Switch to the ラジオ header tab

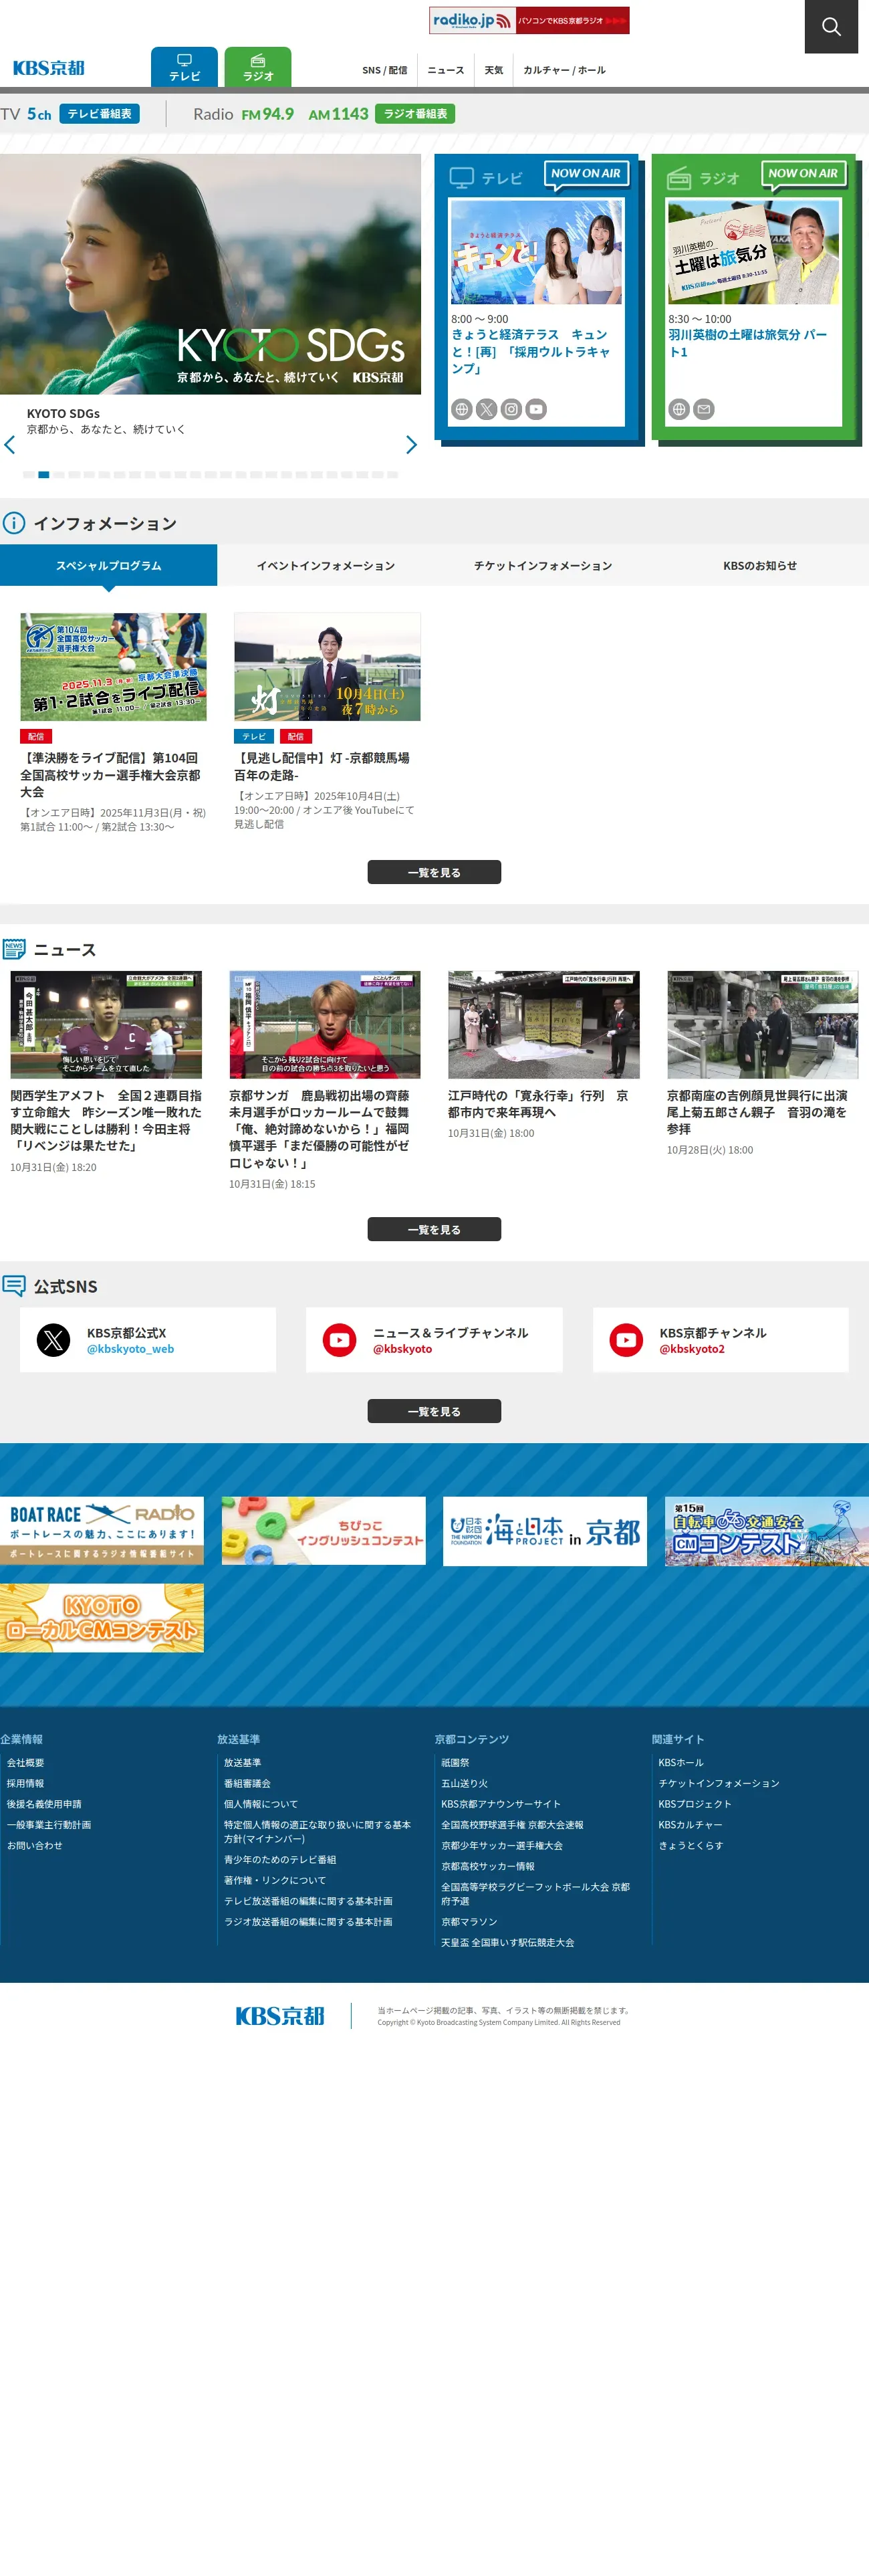(x=258, y=67)
